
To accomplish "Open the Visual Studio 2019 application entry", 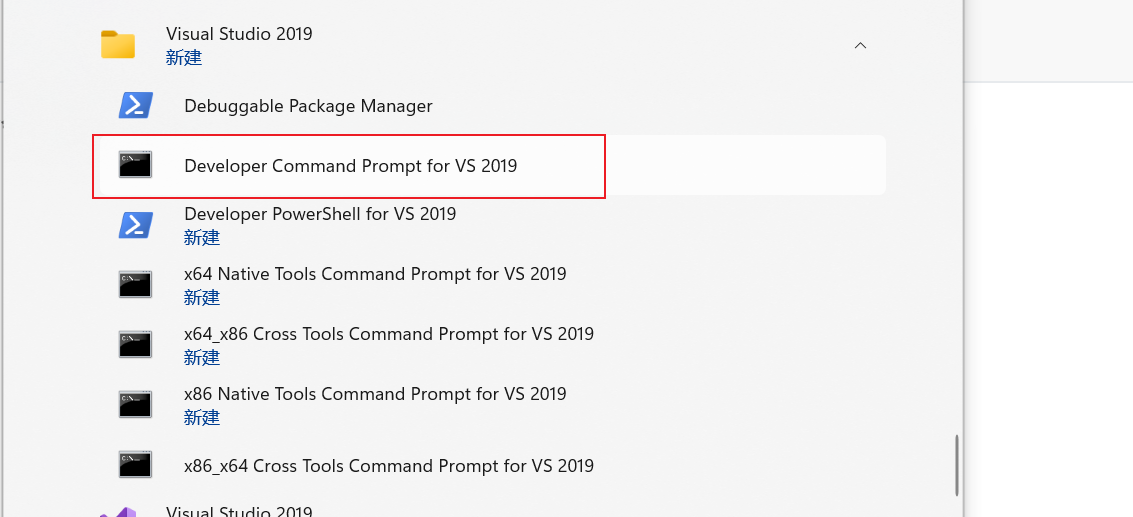I will tap(239, 512).
